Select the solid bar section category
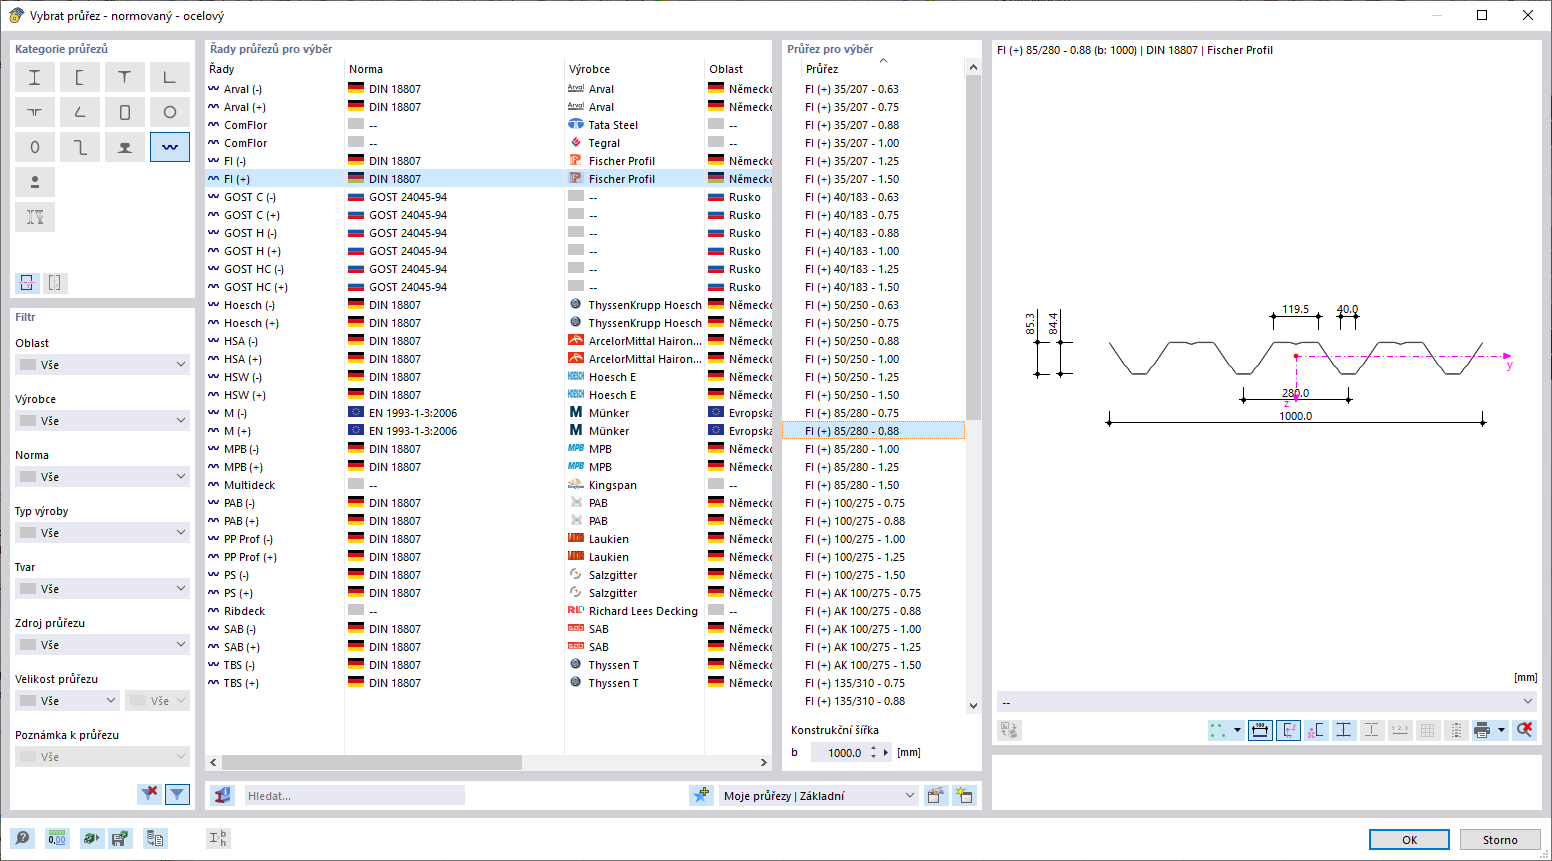This screenshot has height=861, width=1552. coord(35,182)
